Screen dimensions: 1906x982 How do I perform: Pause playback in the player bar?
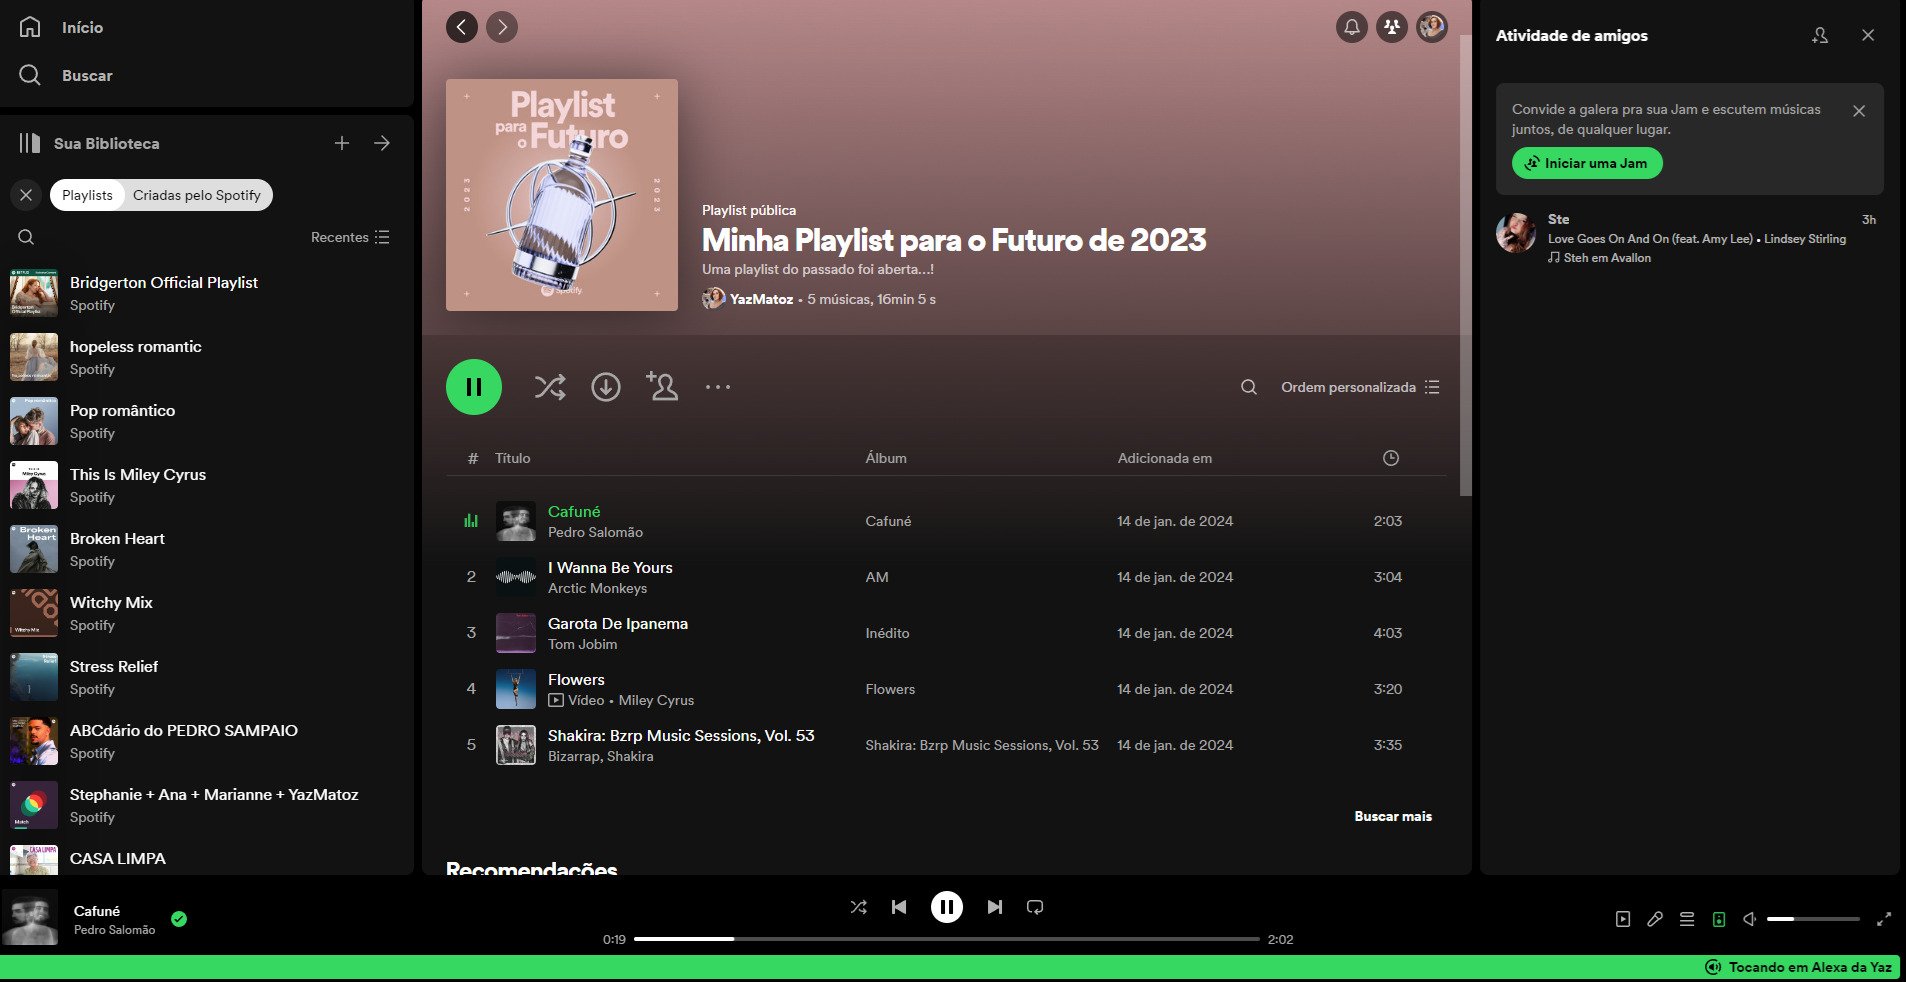[947, 907]
